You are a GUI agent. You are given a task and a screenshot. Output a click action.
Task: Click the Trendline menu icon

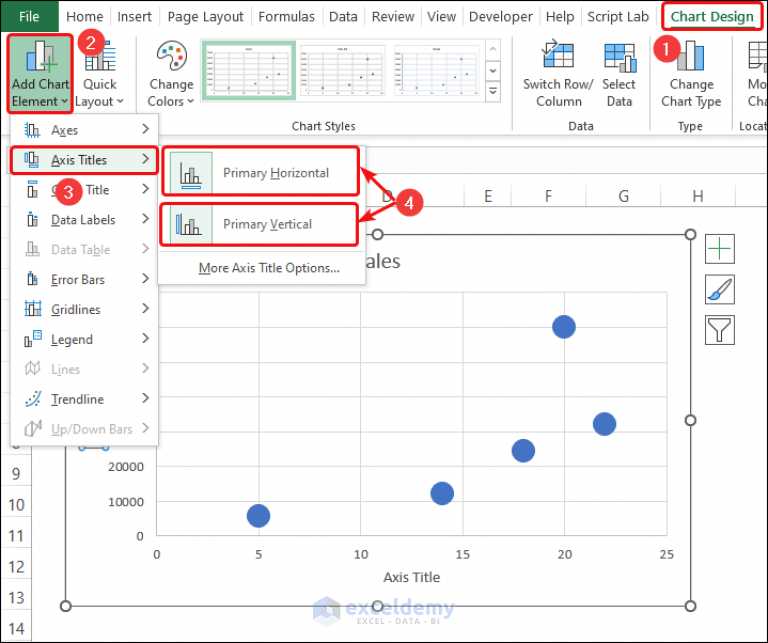(x=32, y=399)
